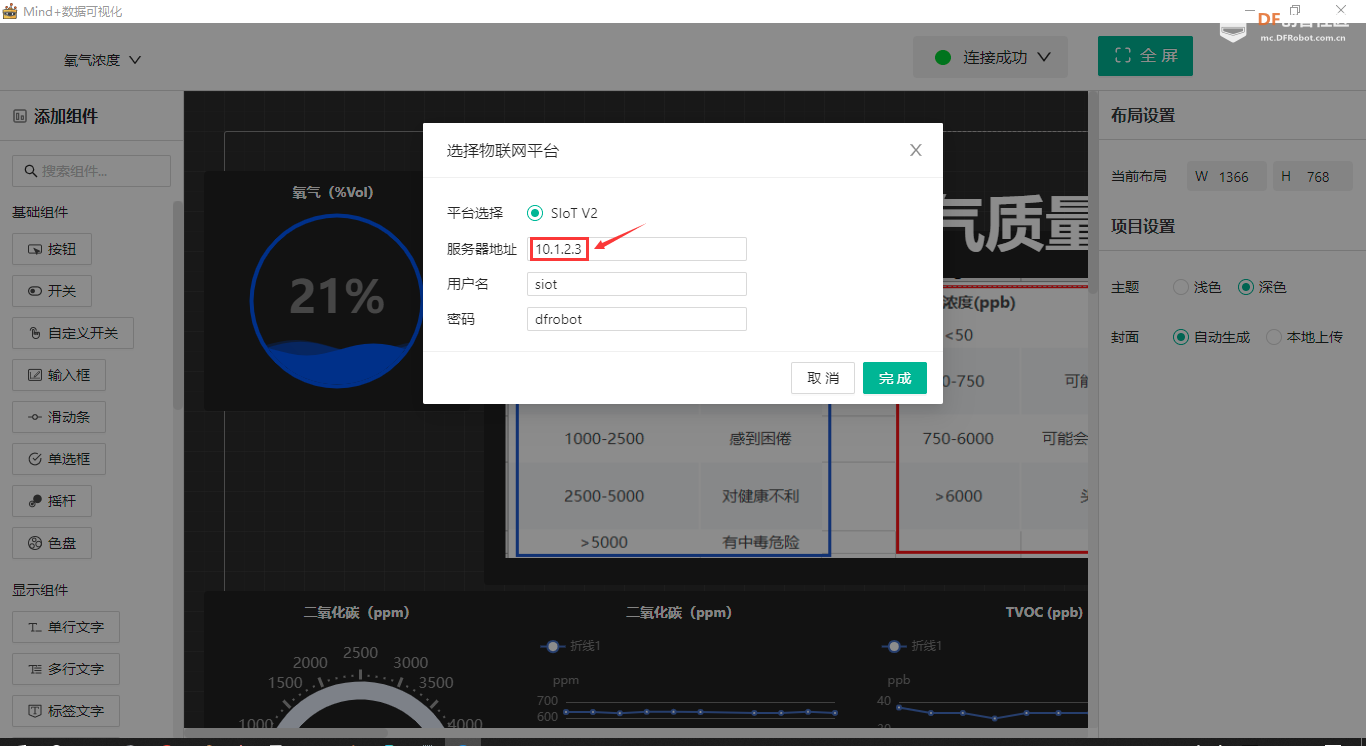
Task: Click the 搜索组件 search box
Action: [x=91, y=171]
